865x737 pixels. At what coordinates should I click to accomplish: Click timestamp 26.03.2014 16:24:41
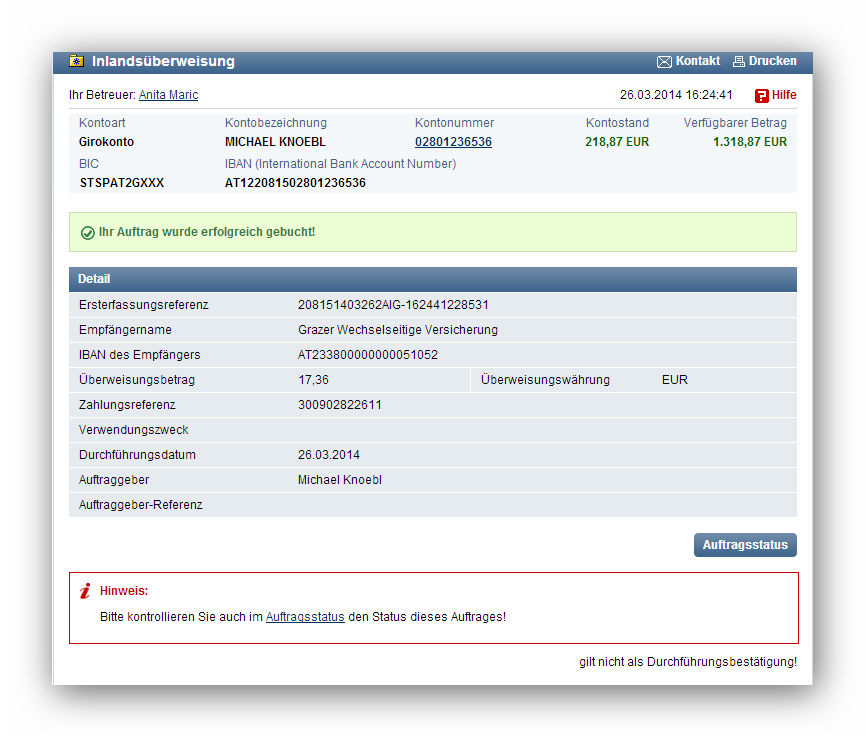[676, 95]
